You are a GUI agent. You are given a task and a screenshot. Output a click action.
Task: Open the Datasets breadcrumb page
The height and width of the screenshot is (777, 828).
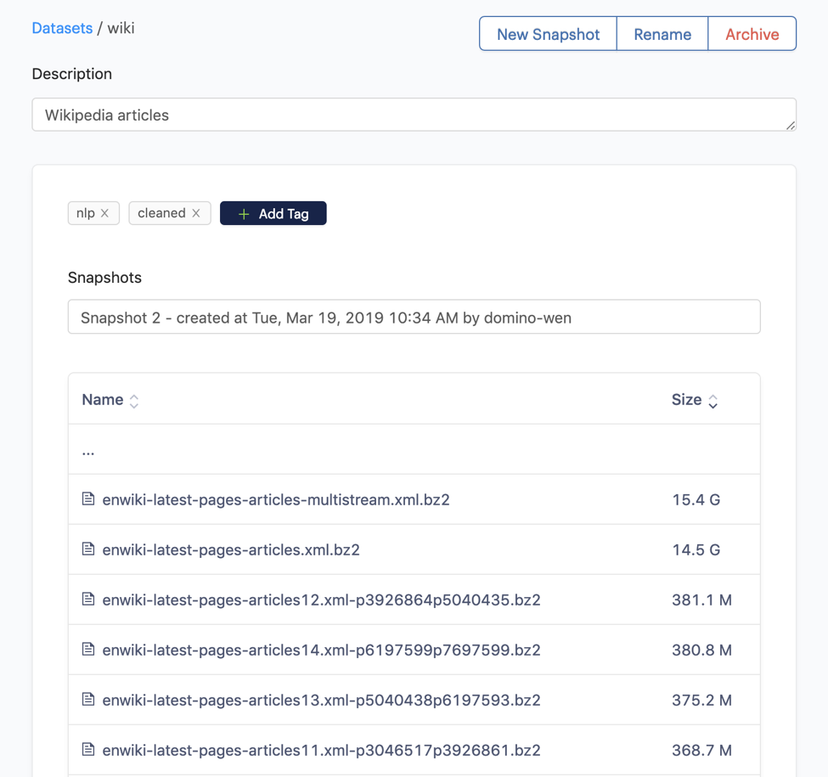62,28
